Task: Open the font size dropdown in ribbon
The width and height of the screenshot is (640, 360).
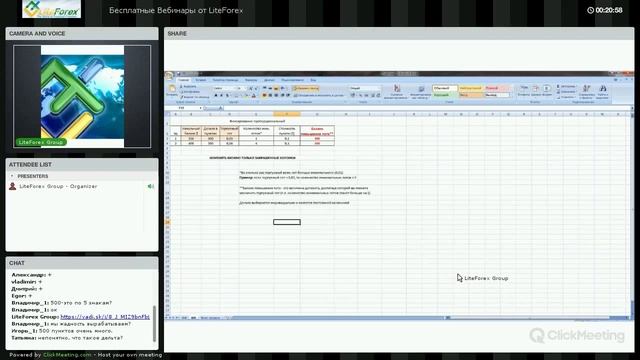Action: 245,88
